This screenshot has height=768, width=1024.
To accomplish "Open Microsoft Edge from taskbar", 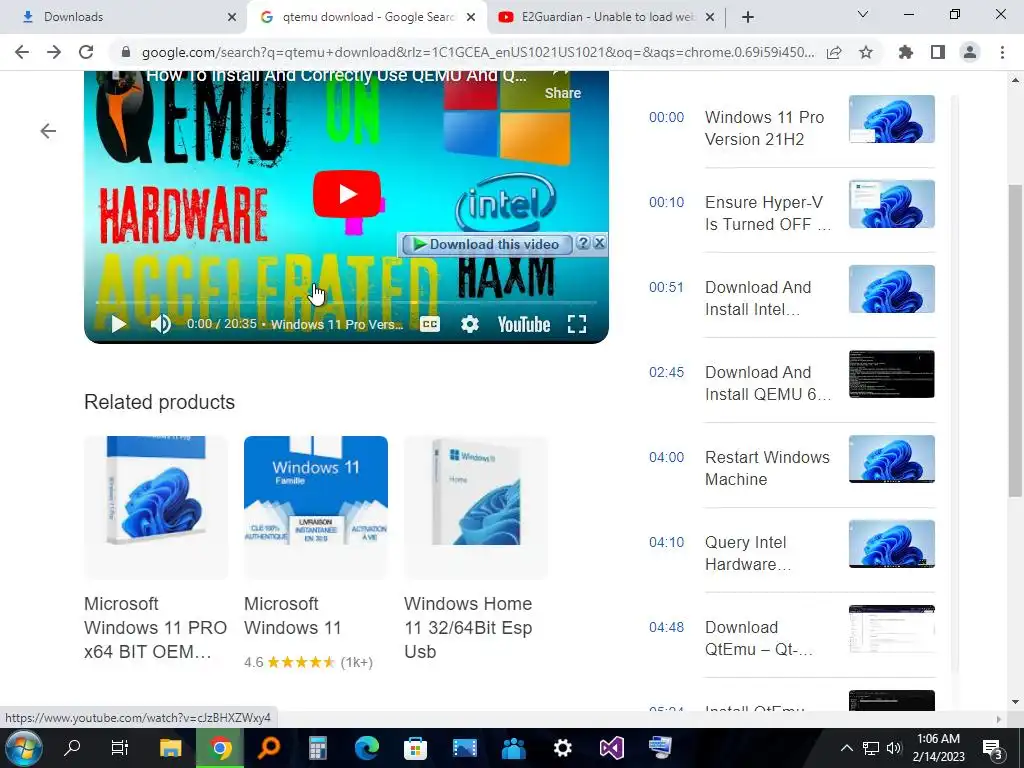I will pos(367,748).
